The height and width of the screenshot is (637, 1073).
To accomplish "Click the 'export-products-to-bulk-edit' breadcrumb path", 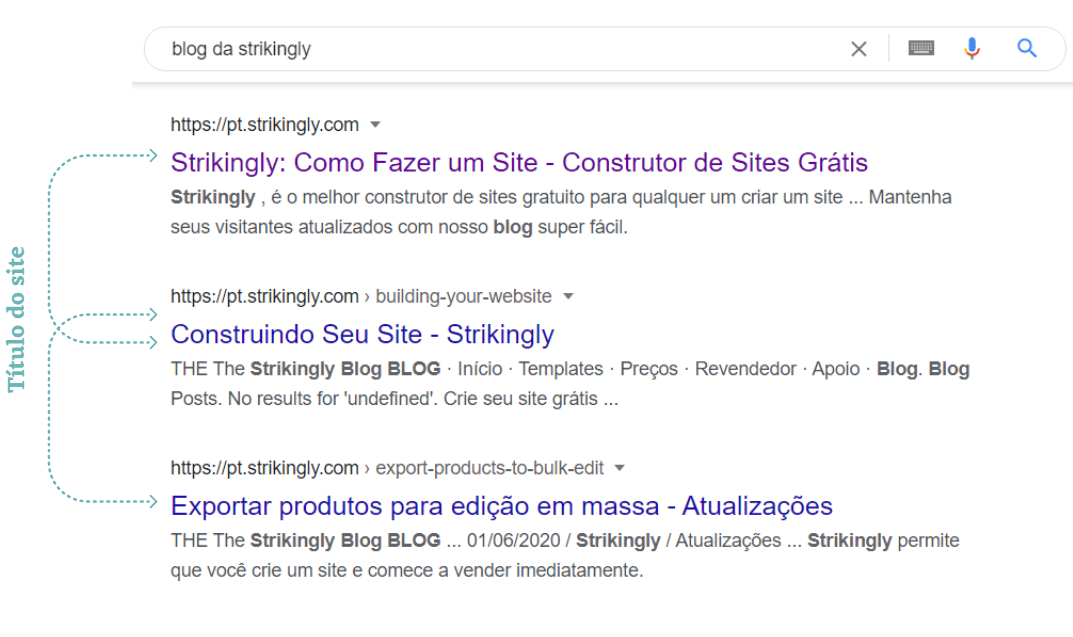I will coord(489,468).
